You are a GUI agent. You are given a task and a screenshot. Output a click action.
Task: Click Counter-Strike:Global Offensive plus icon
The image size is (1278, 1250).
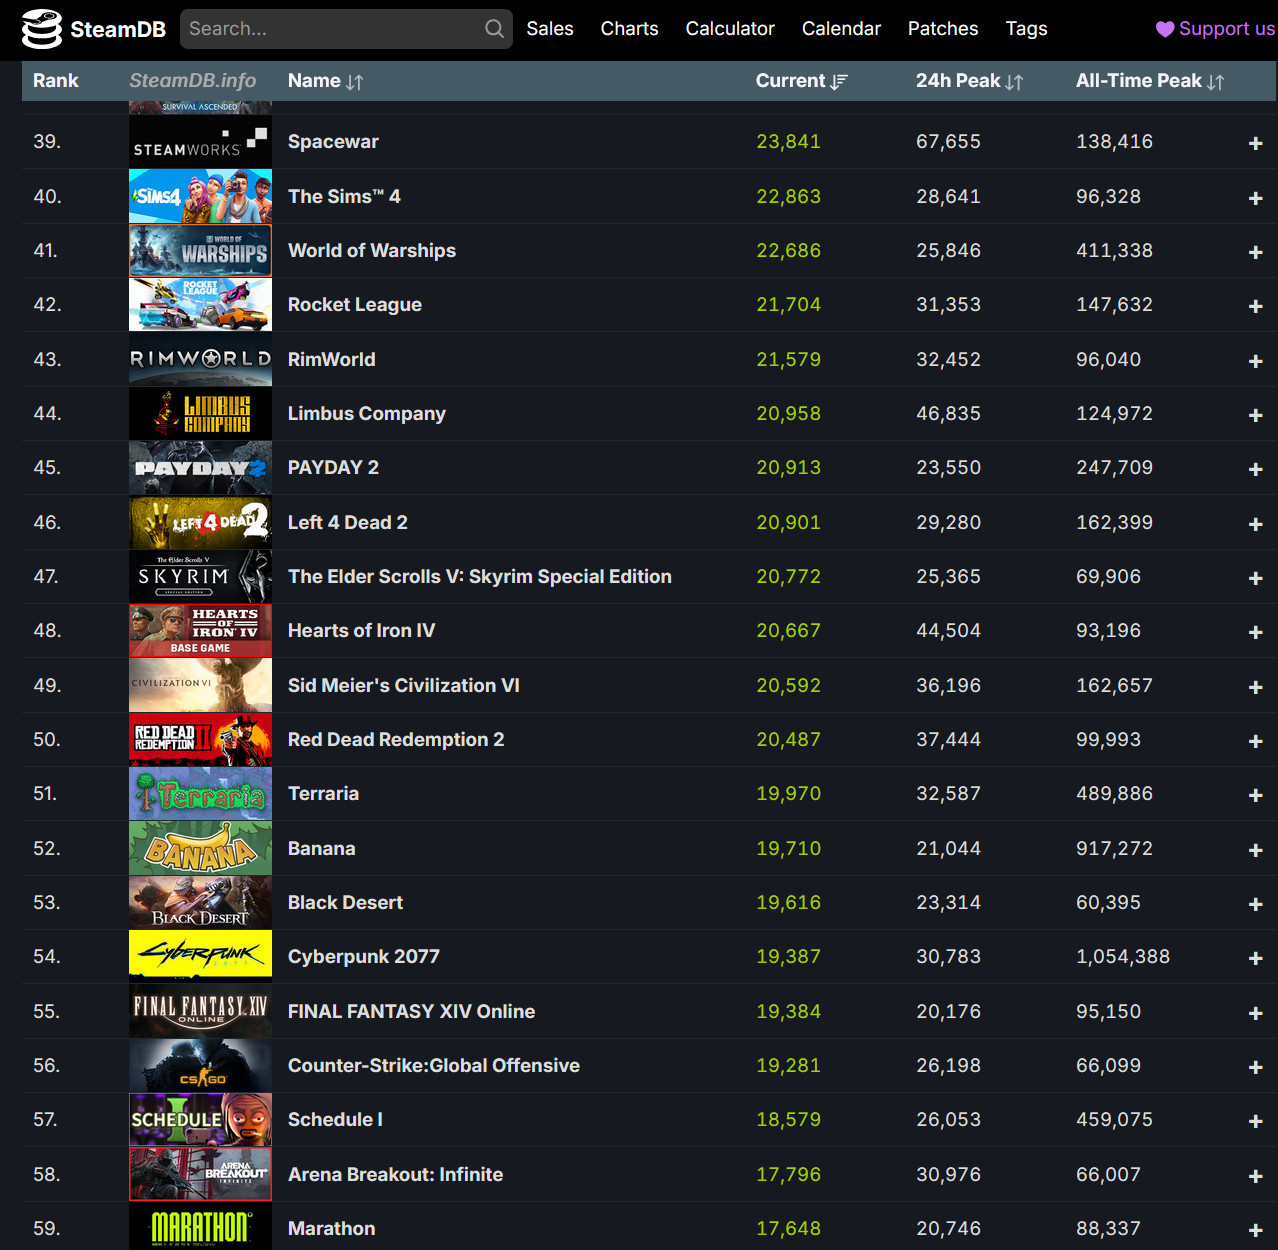(1256, 1067)
